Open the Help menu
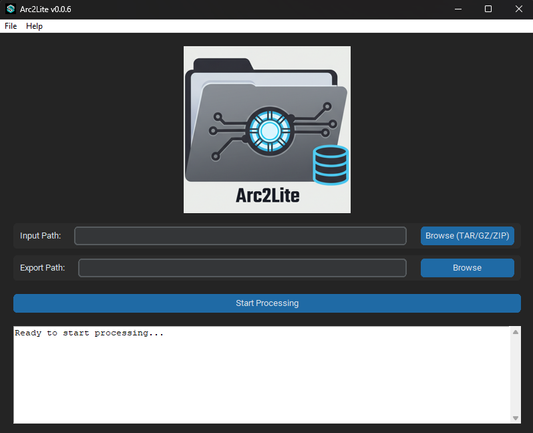Screen dimensions: 533x433 (34, 26)
